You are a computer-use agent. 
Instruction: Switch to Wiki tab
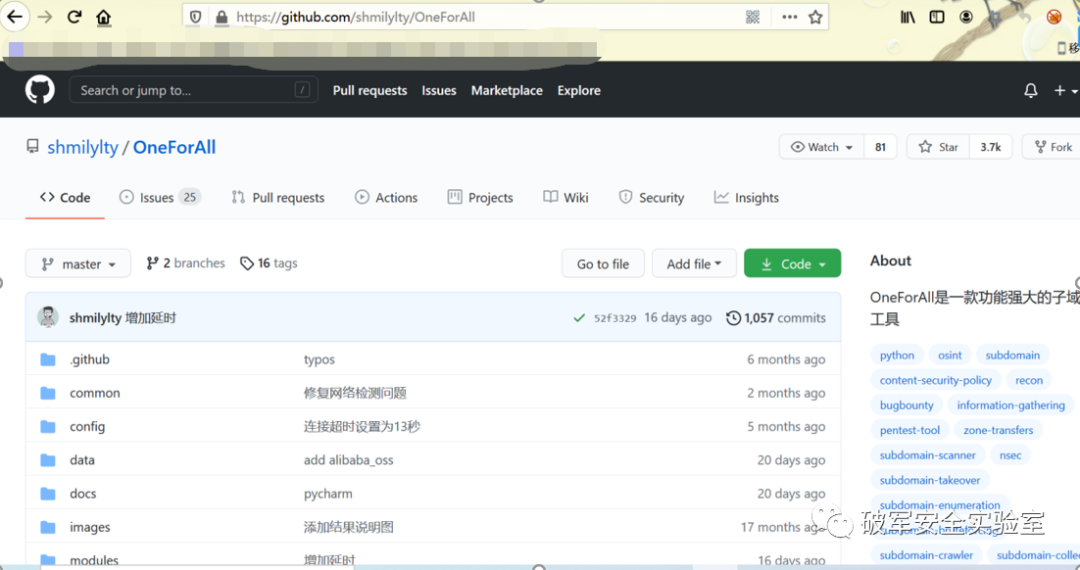pyautogui.click(x=565, y=198)
